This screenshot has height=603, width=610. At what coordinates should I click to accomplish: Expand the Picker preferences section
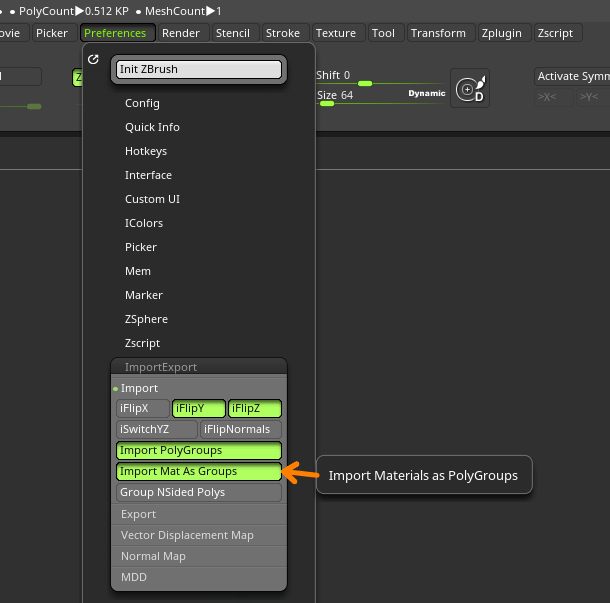(141, 247)
